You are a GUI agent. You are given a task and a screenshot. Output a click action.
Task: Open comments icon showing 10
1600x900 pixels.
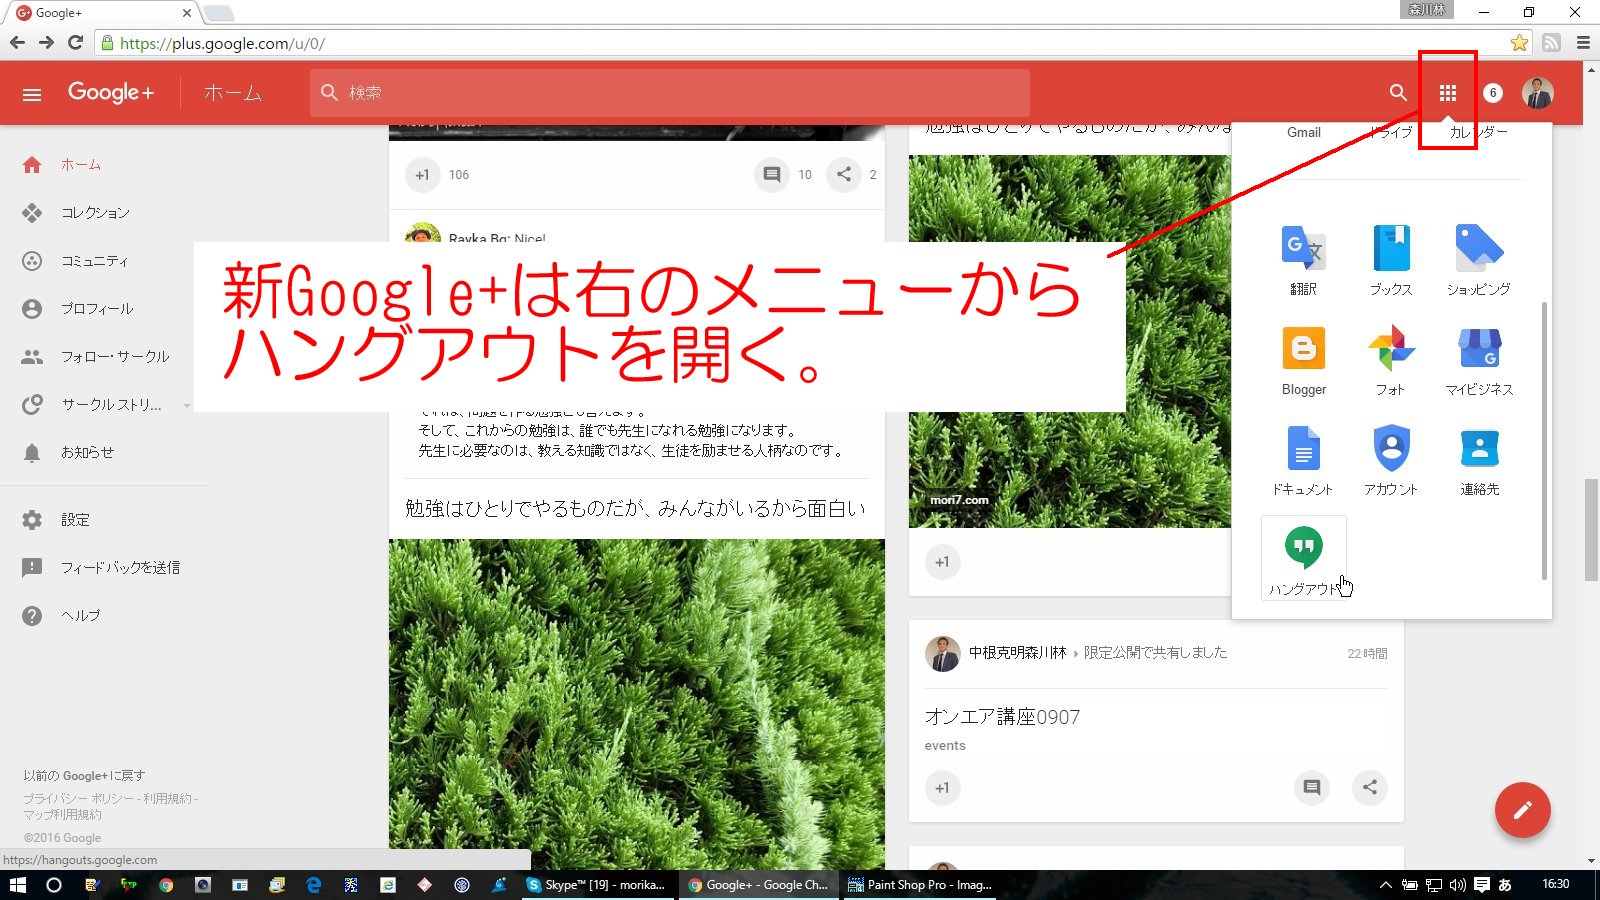point(772,175)
